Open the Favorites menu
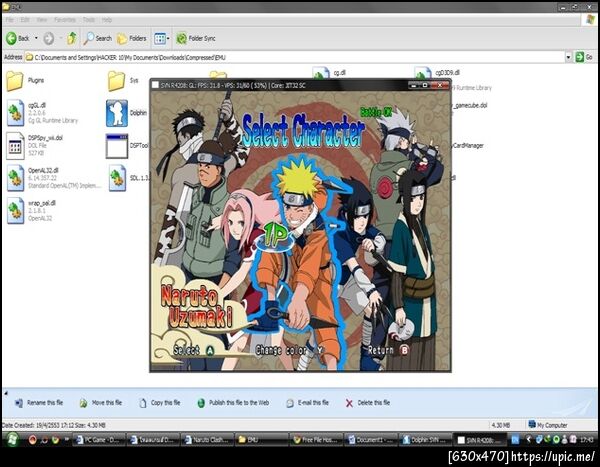 tap(65, 20)
